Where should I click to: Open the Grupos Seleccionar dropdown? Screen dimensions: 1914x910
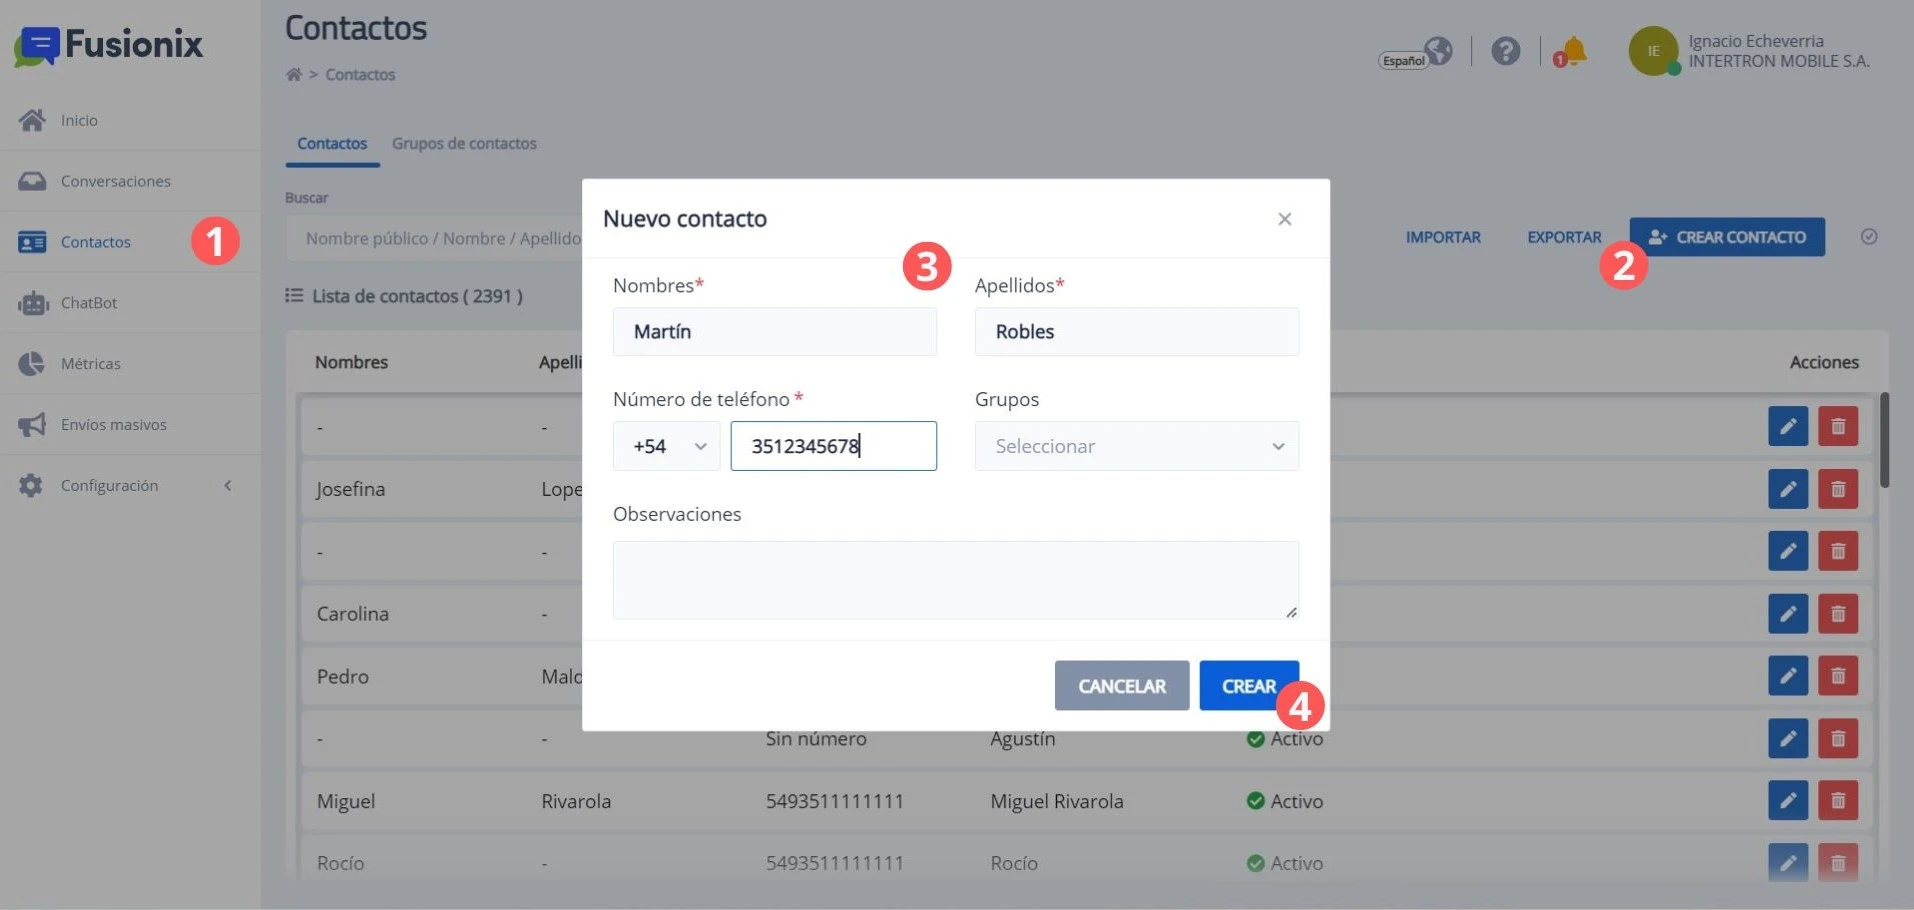[1136, 446]
